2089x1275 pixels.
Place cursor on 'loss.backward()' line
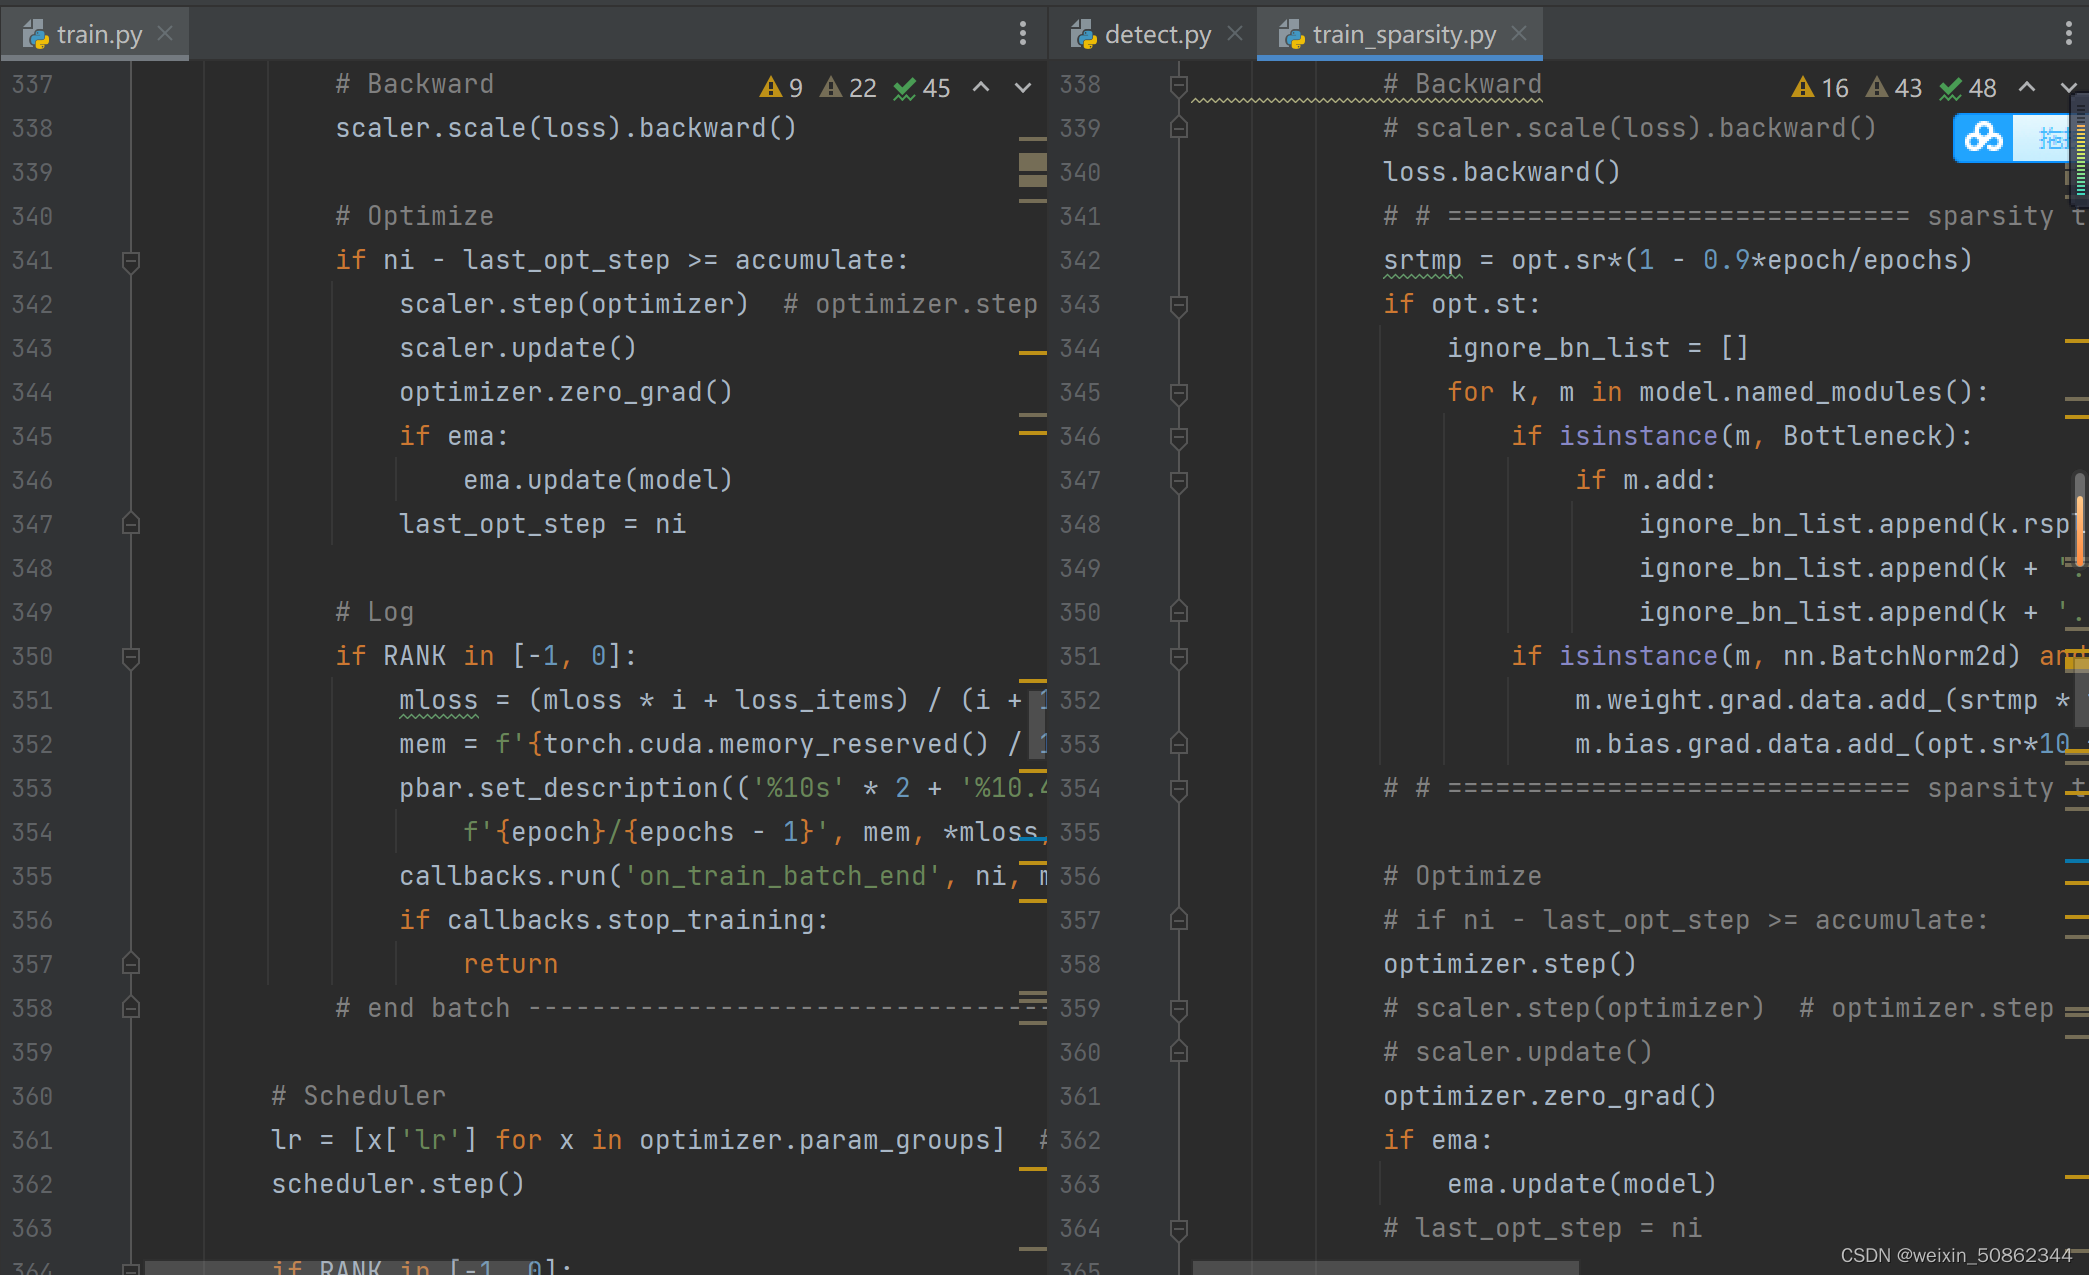(1501, 172)
